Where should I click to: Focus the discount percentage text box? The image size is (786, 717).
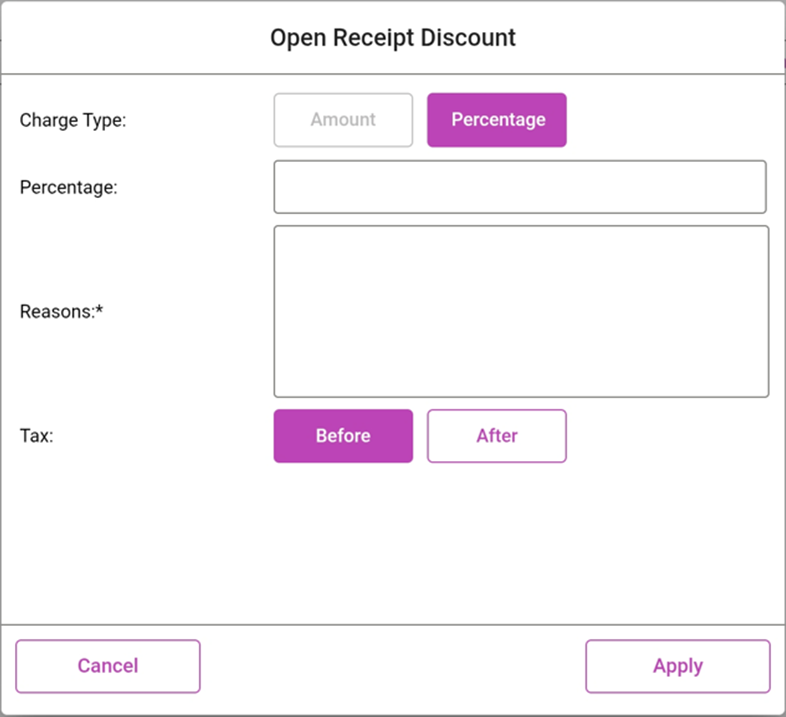[520, 187]
